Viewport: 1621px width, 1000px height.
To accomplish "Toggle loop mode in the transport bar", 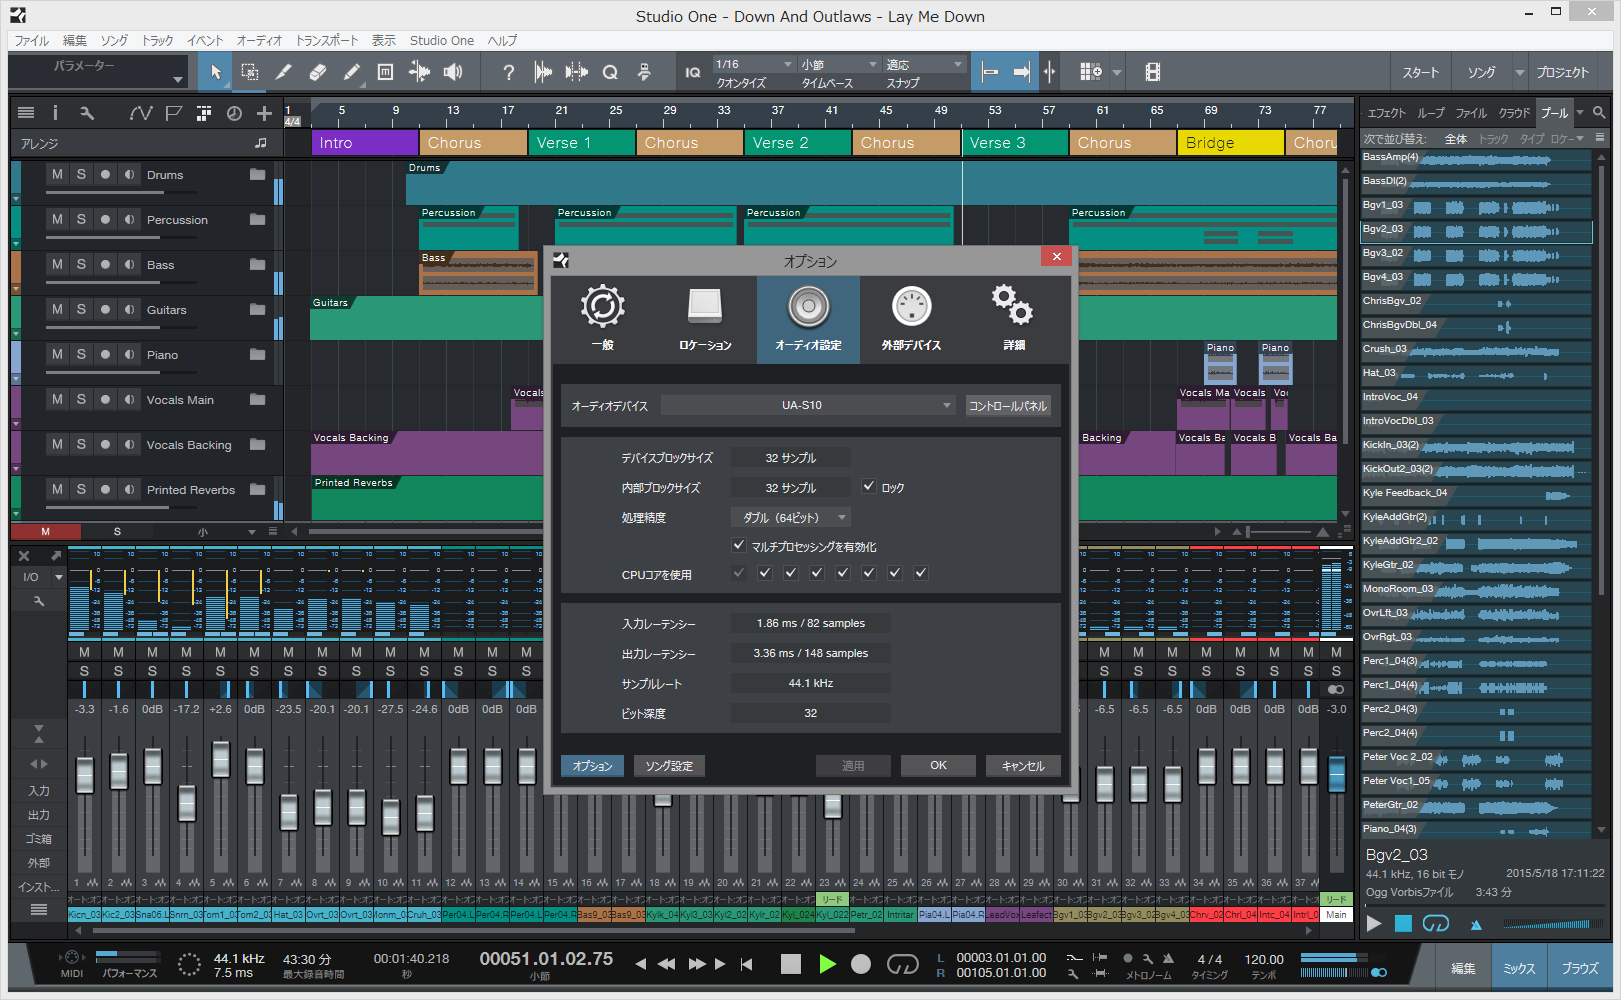I will (x=902, y=964).
